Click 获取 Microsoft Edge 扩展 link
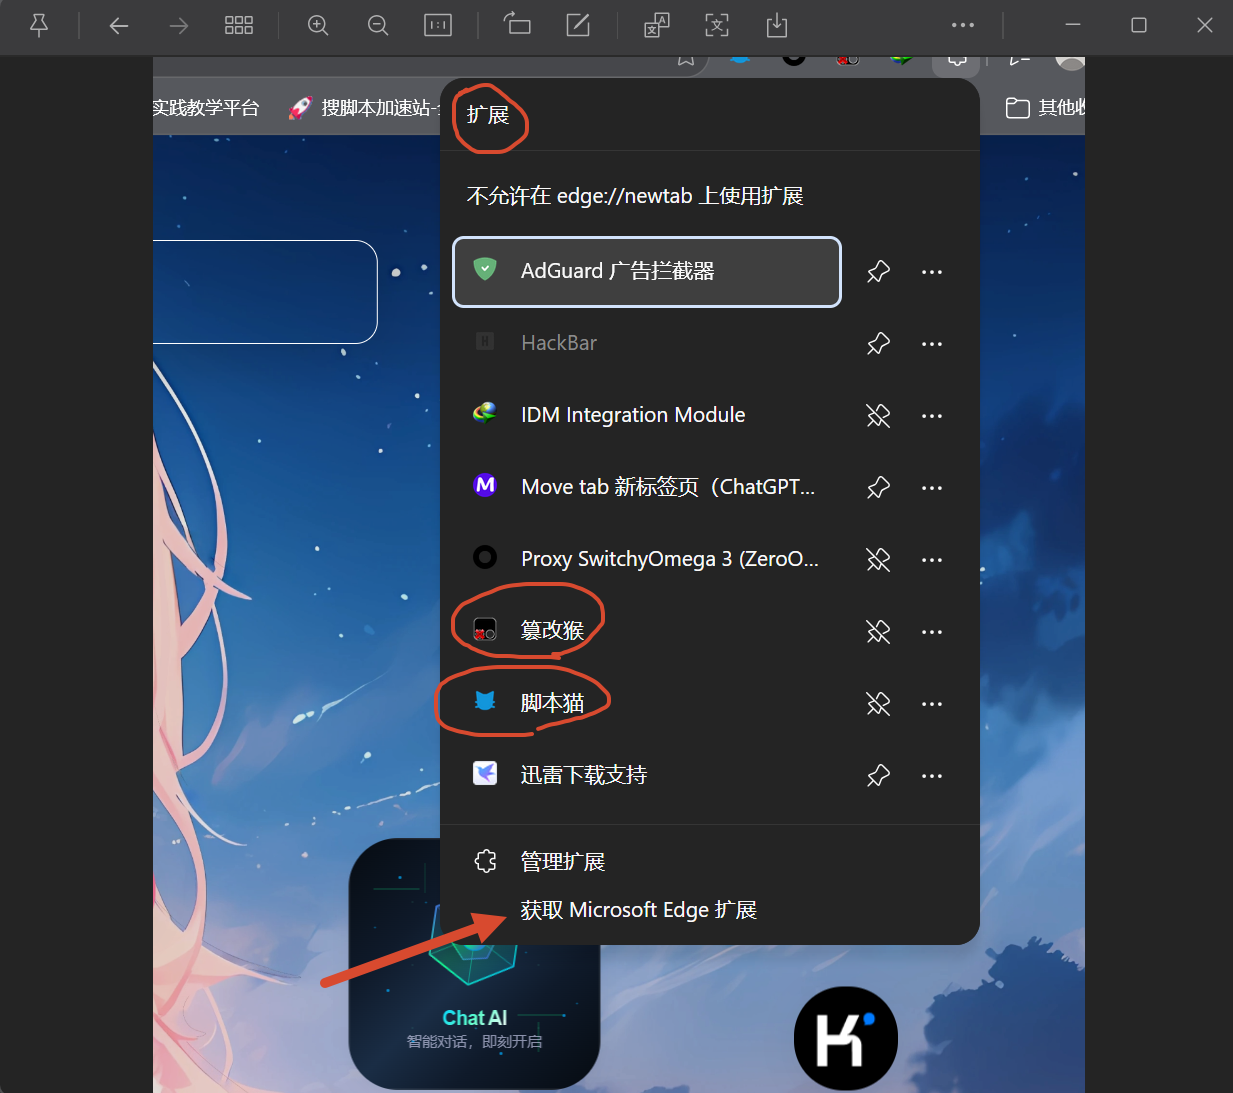The width and height of the screenshot is (1233, 1093). [638, 910]
